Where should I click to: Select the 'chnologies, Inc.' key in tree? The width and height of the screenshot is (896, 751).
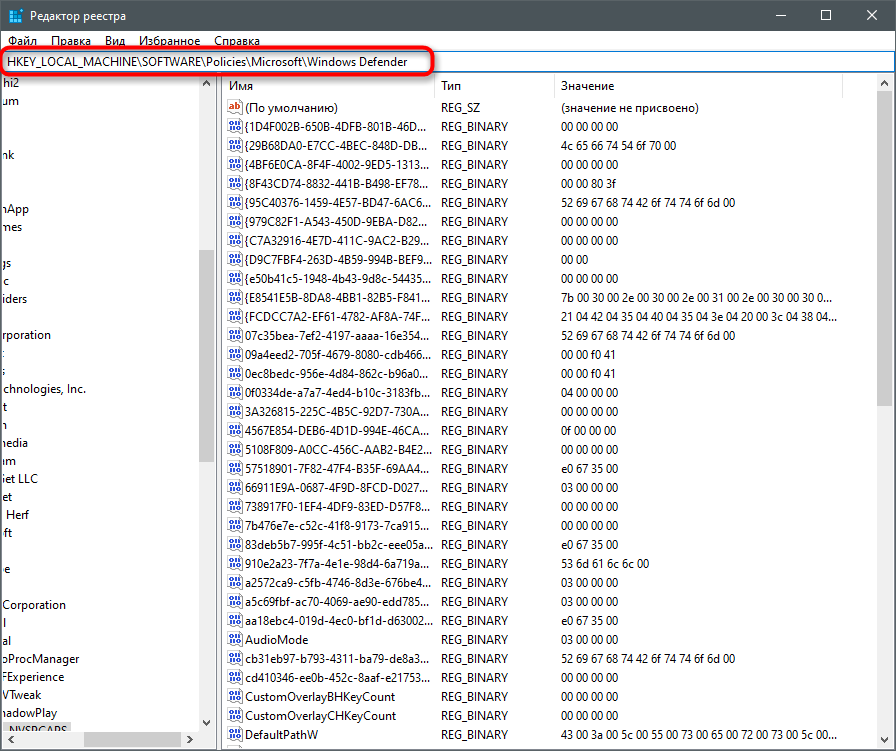[44, 389]
